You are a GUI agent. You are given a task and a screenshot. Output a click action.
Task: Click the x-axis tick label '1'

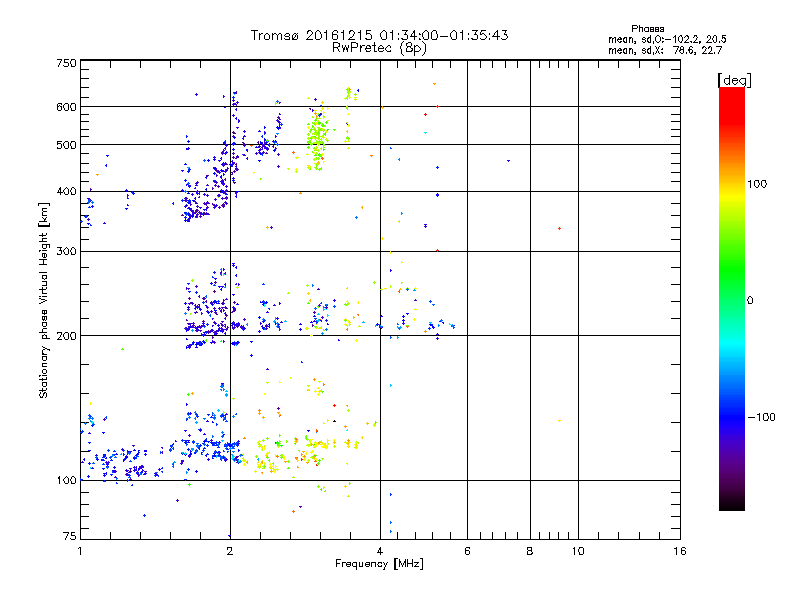point(80,551)
